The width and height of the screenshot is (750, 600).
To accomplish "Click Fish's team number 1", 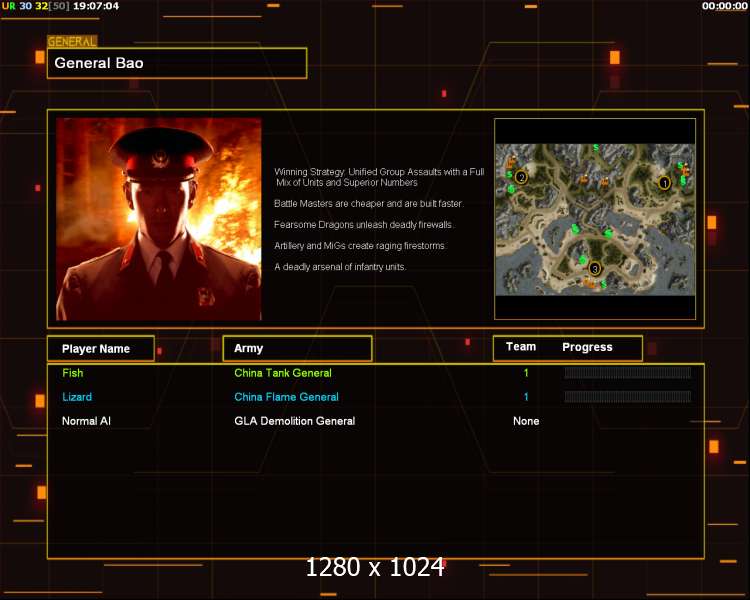I will click(526, 373).
